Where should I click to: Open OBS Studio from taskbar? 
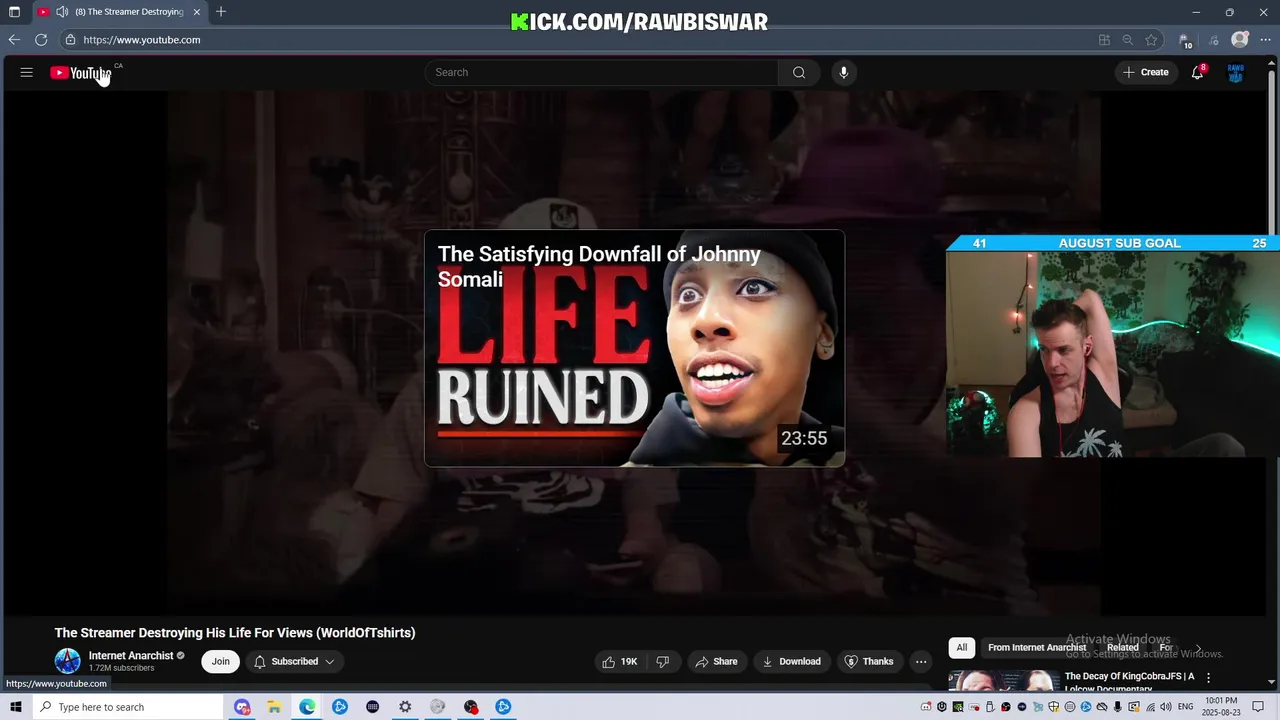[x=471, y=707]
